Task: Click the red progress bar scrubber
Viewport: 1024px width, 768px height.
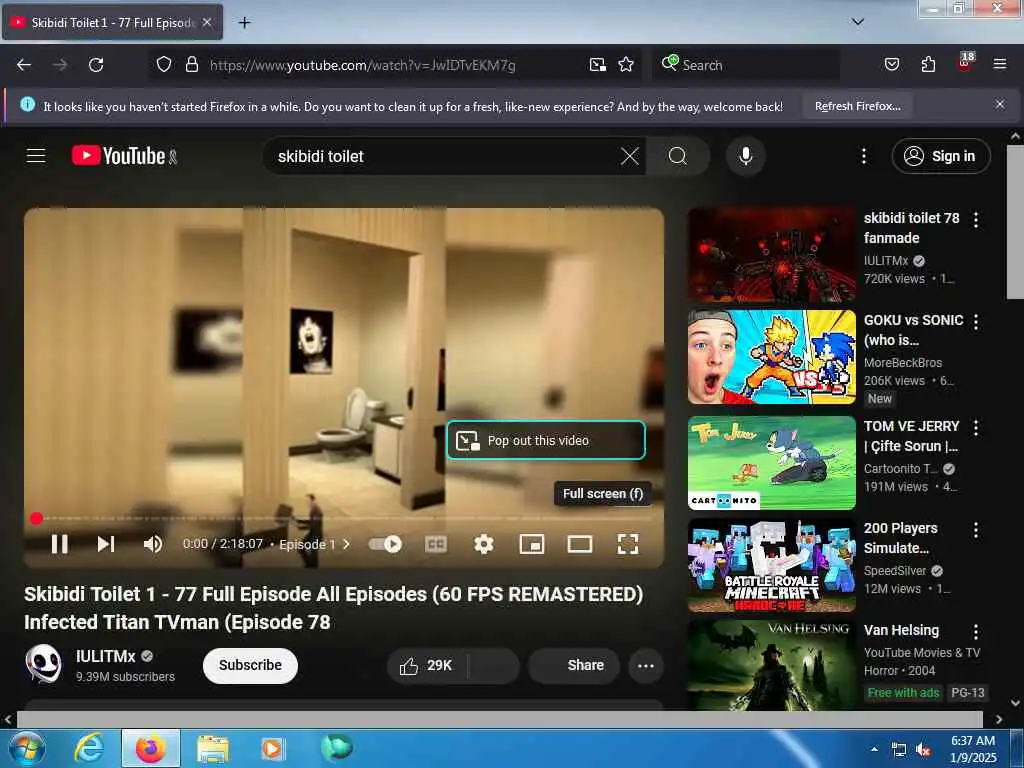Action: point(36,519)
